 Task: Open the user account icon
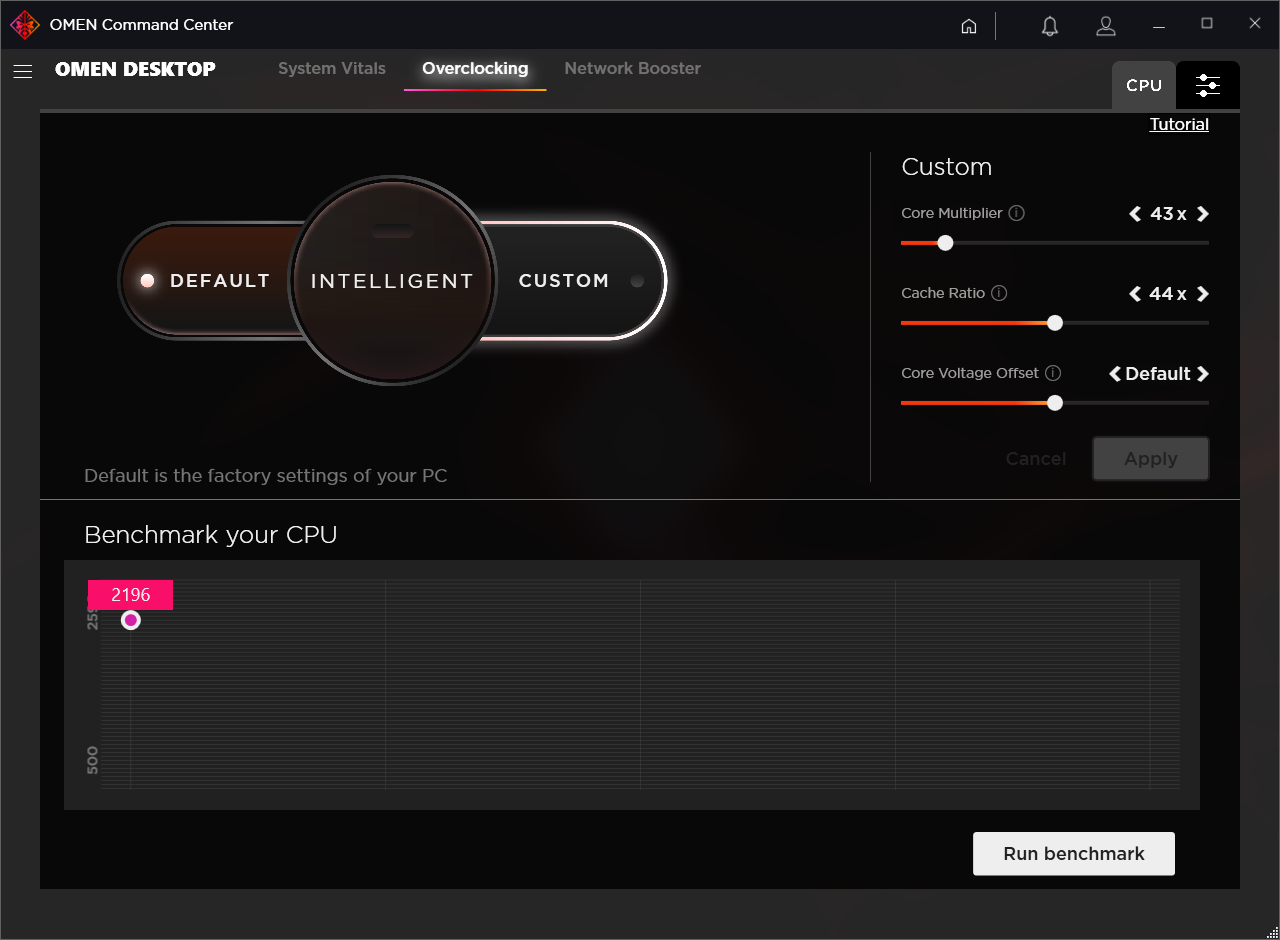pyautogui.click(x=1106, y=26)
